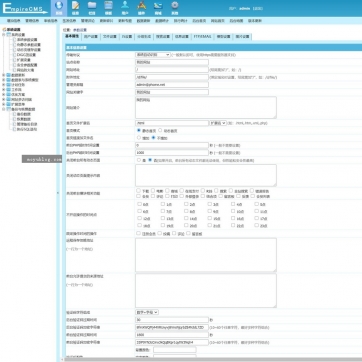
Task: Click the 管理评论 shortcut link
Action: pyautogui.click(x=88, y=21)
